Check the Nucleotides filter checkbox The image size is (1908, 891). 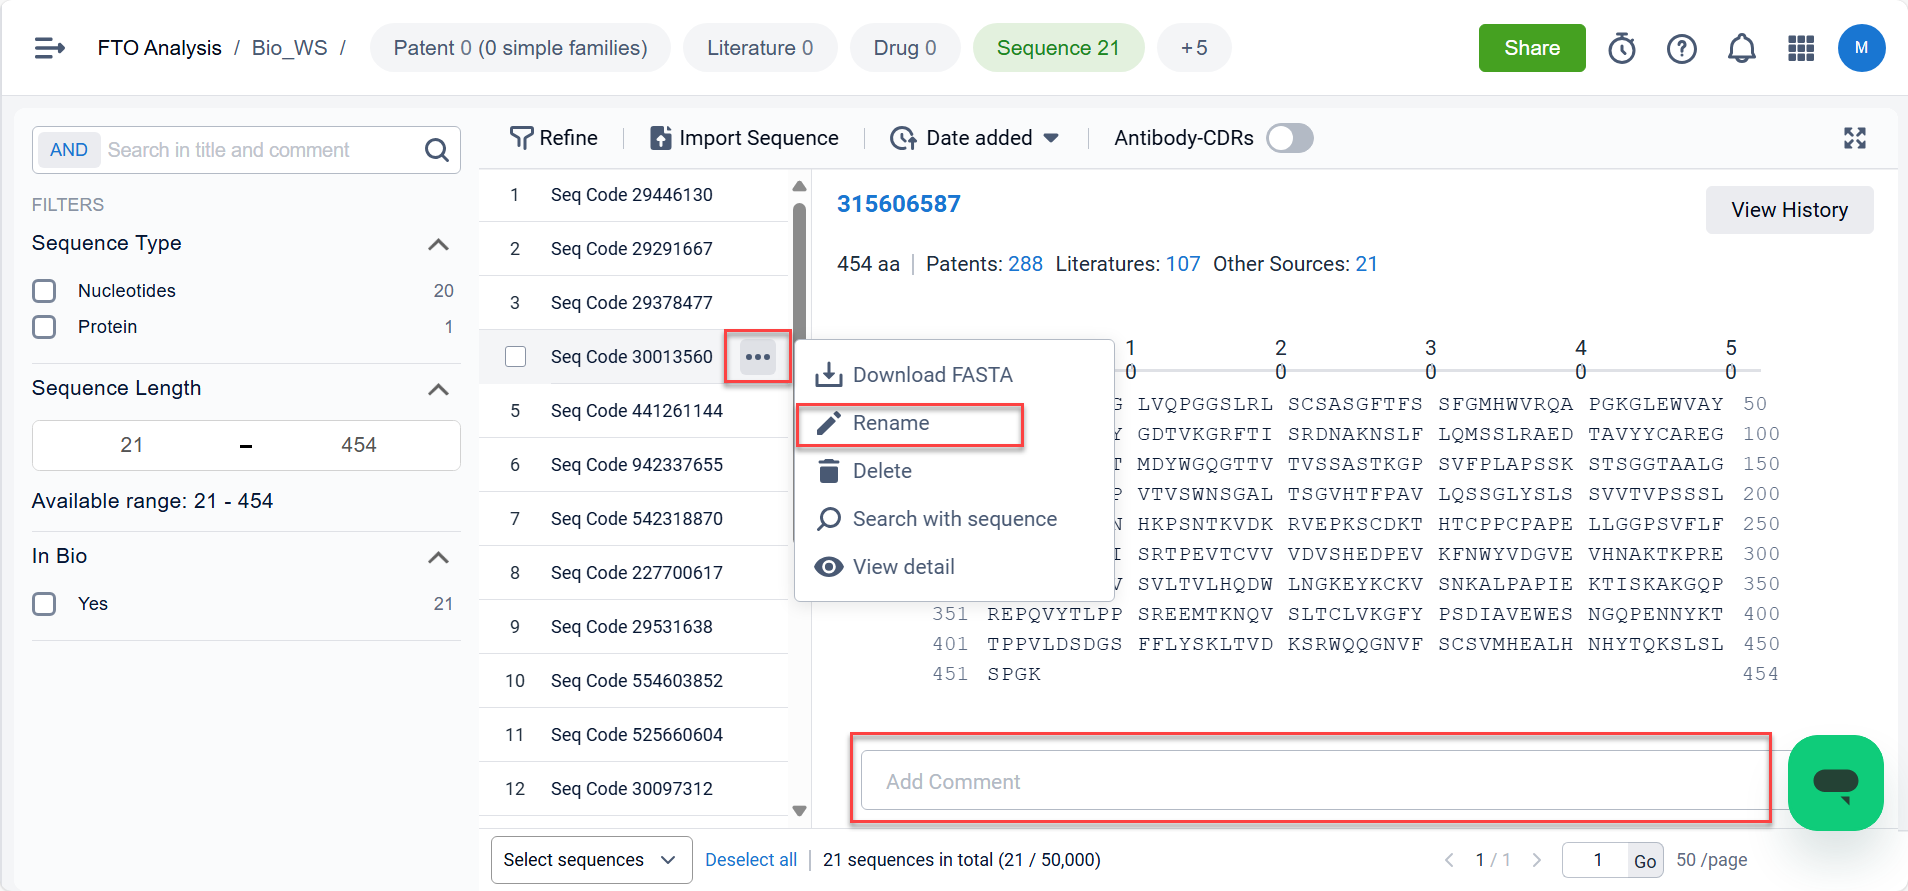pos(44,291)
